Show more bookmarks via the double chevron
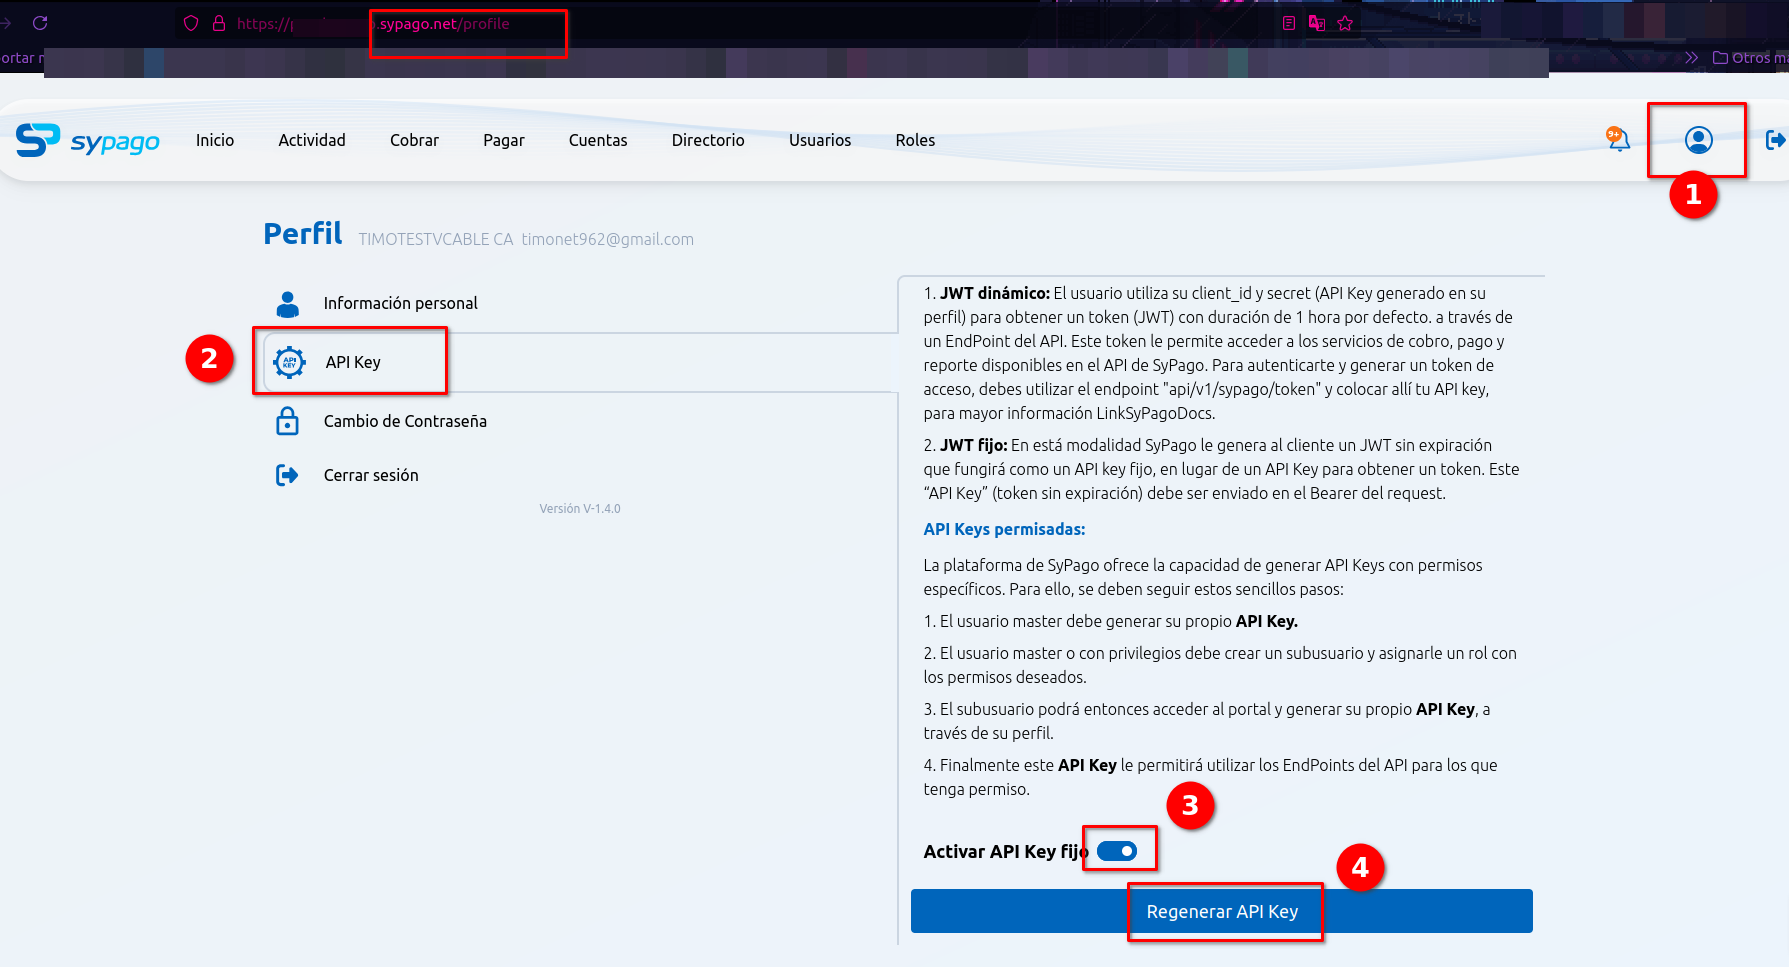Screen dimensions: 1789x967 pos(1691,58)
